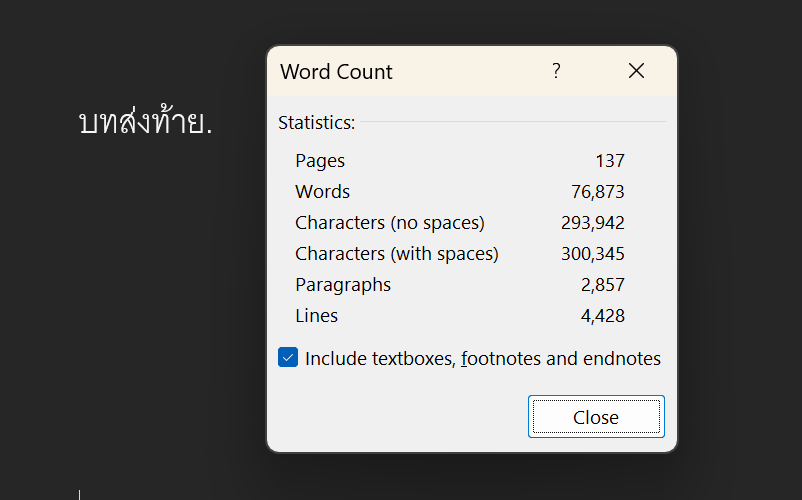This screenshot has height=500, width=802.
Task: Click the paragraph count value 2,857
Action: (x=603, y=285)
